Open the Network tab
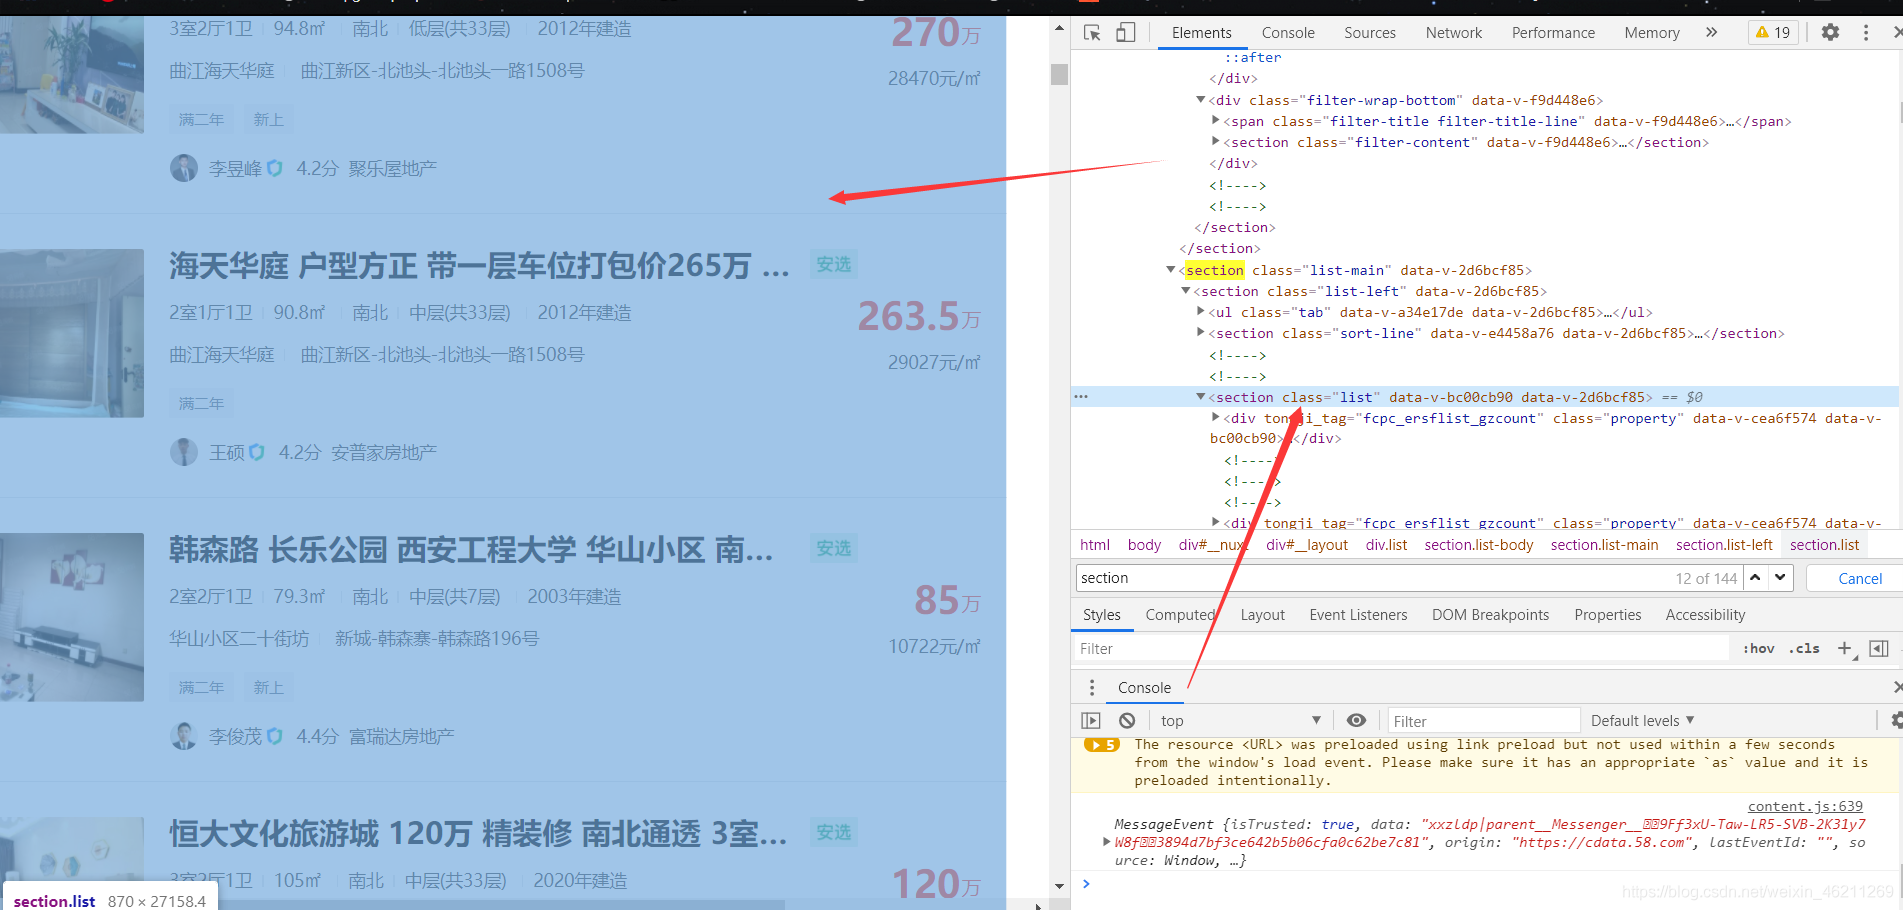The image size is (1903, 910). pyautogui.click(x=1454, y=33)
